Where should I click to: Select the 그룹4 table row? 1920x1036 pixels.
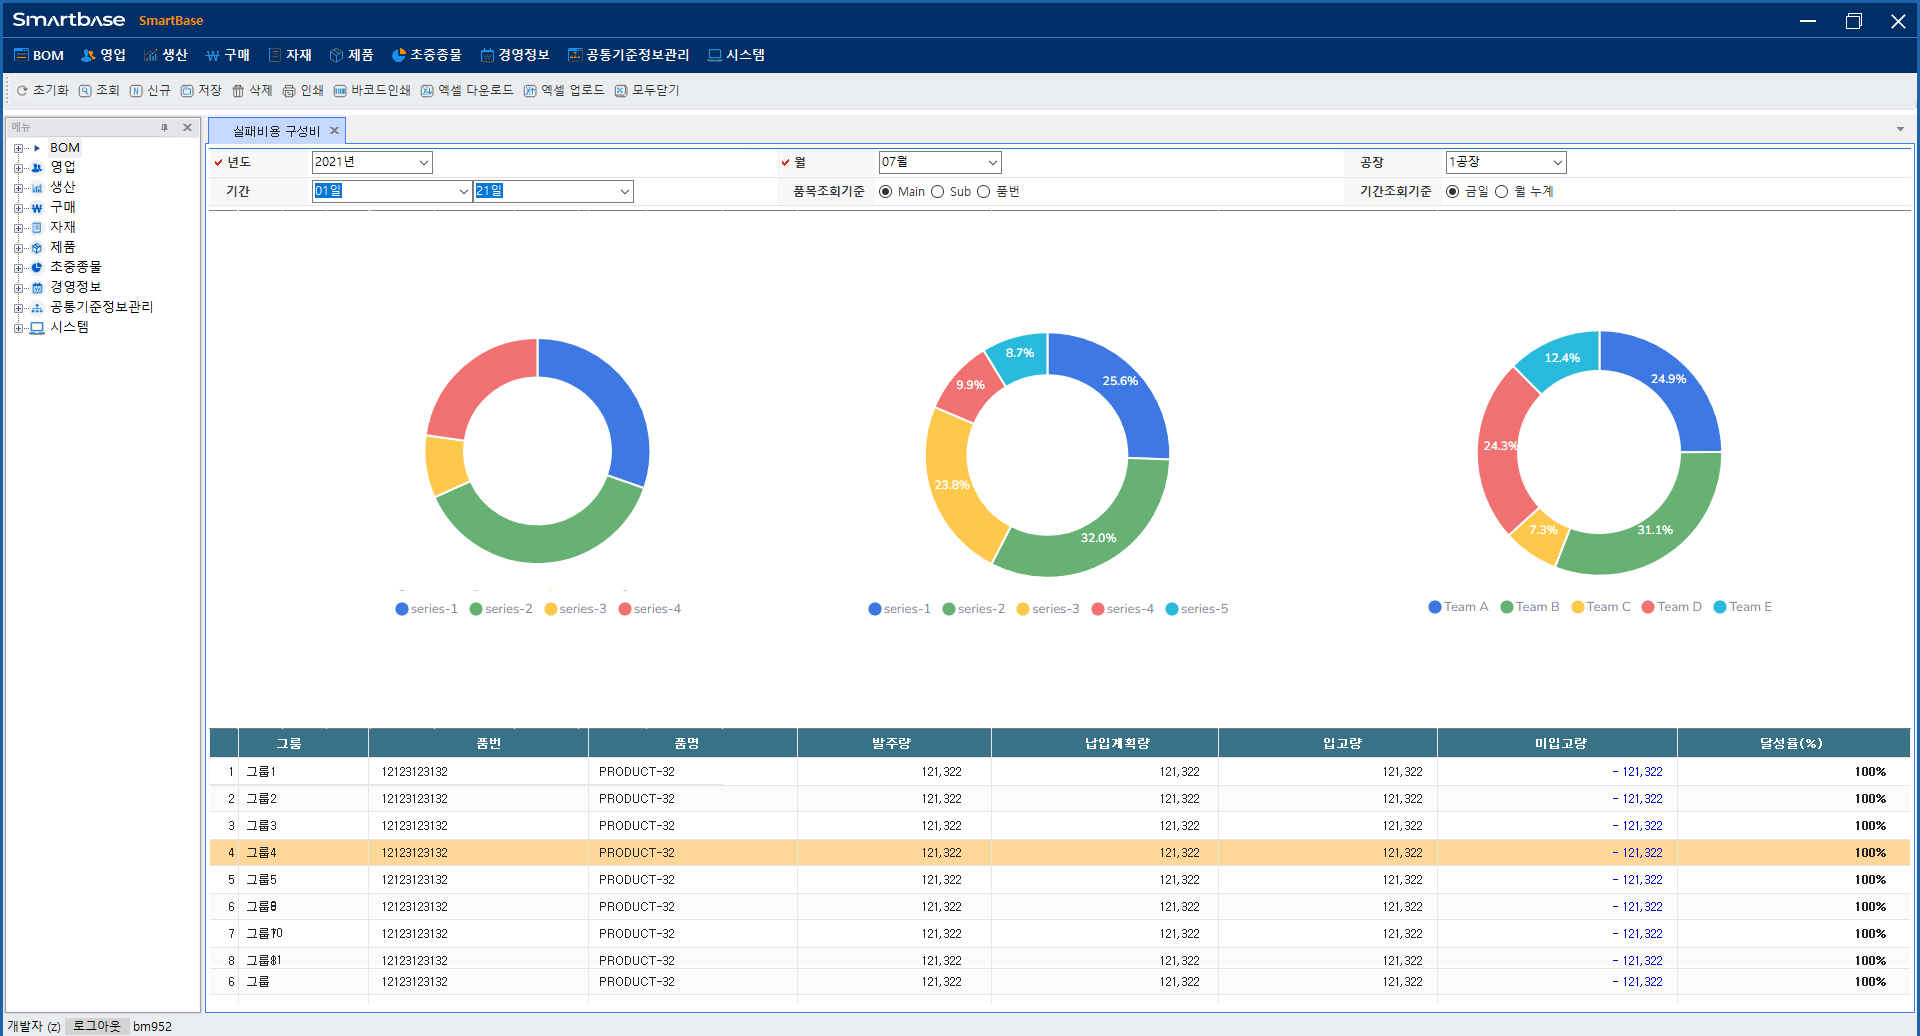1060,853
